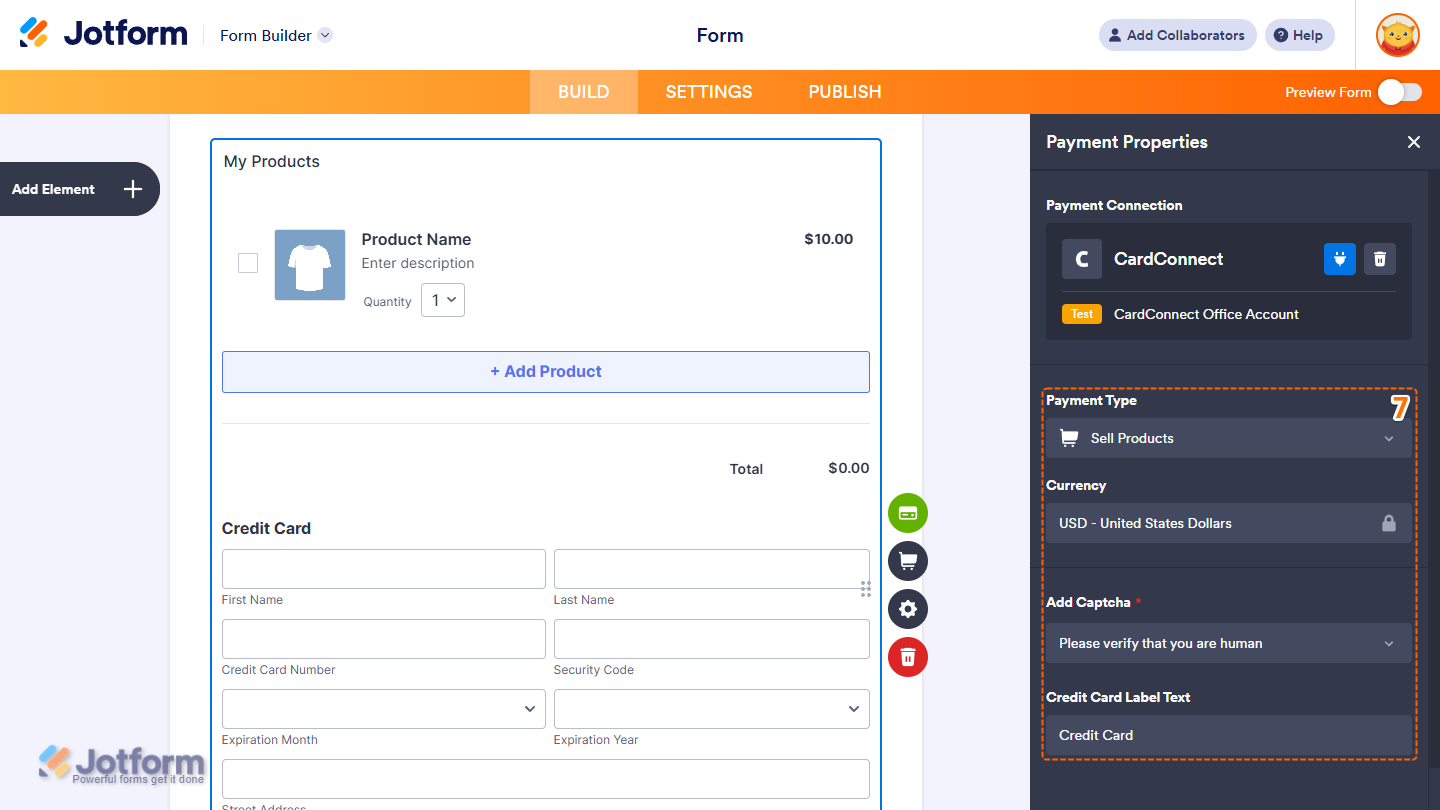Image resolution: width=1440 pixels, height=810 pixels.
Task: Toggle the Preview Form switch
Action: pos(1399,91)
